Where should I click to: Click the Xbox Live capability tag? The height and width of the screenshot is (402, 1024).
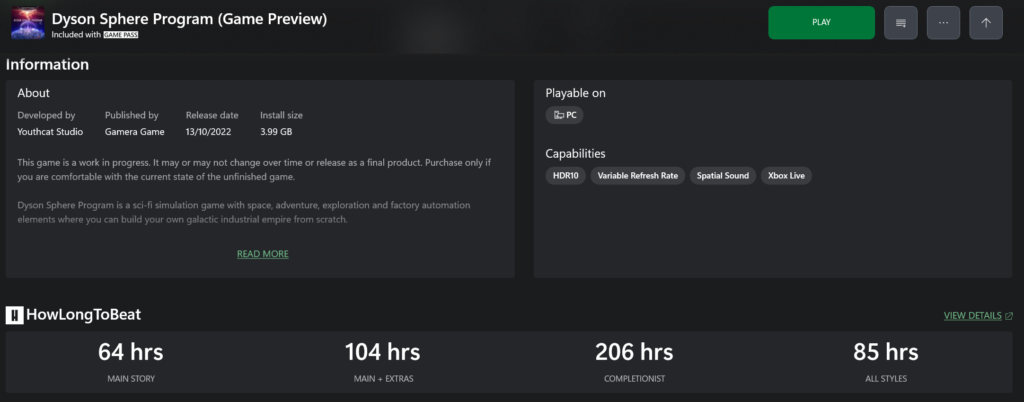[x=786, y=176]
